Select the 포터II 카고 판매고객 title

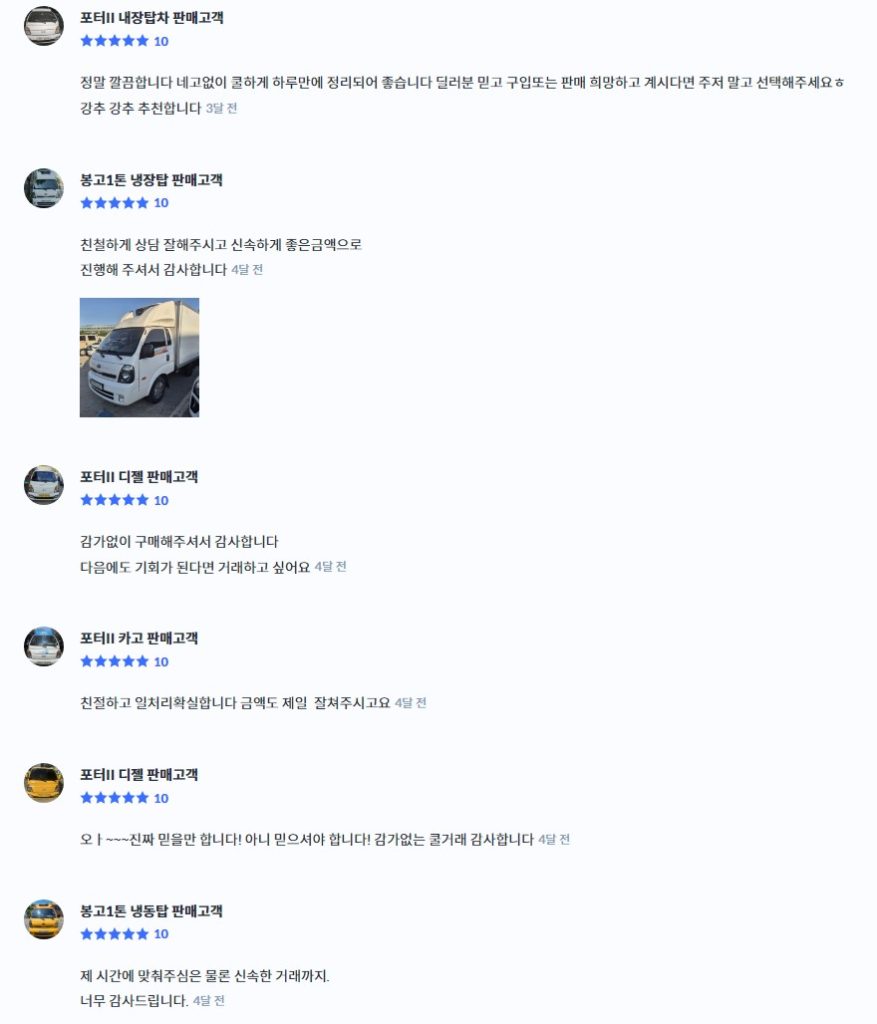point(138,638)
